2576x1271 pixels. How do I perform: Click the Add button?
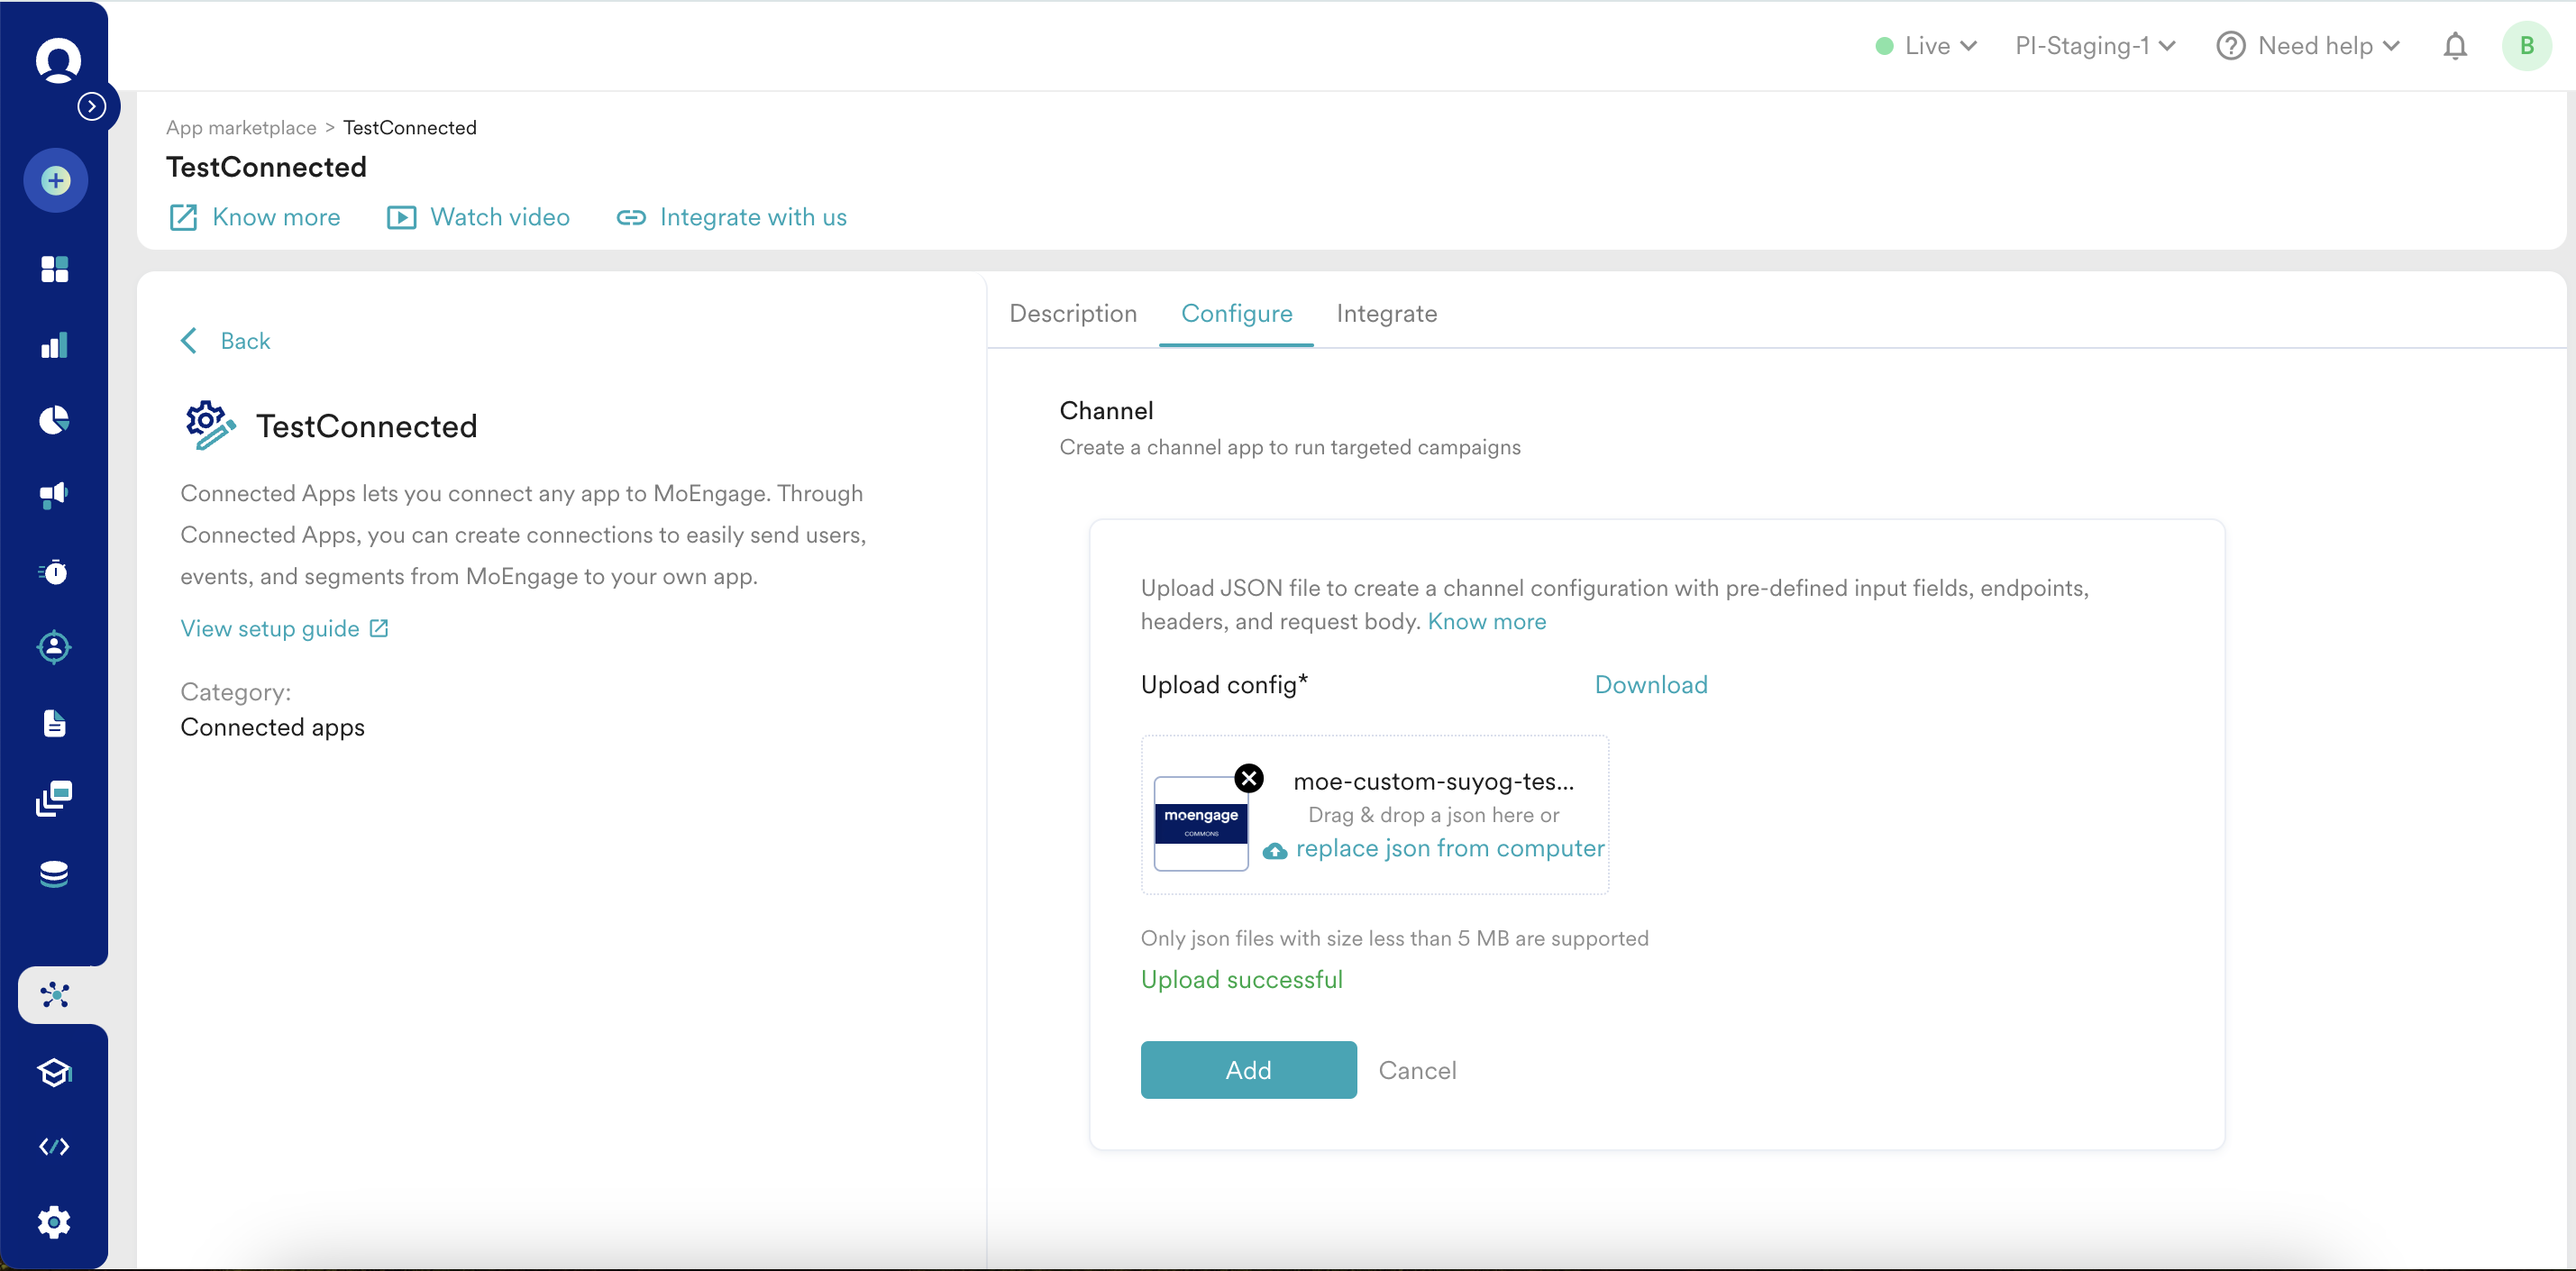(x=1248, y=1069)
